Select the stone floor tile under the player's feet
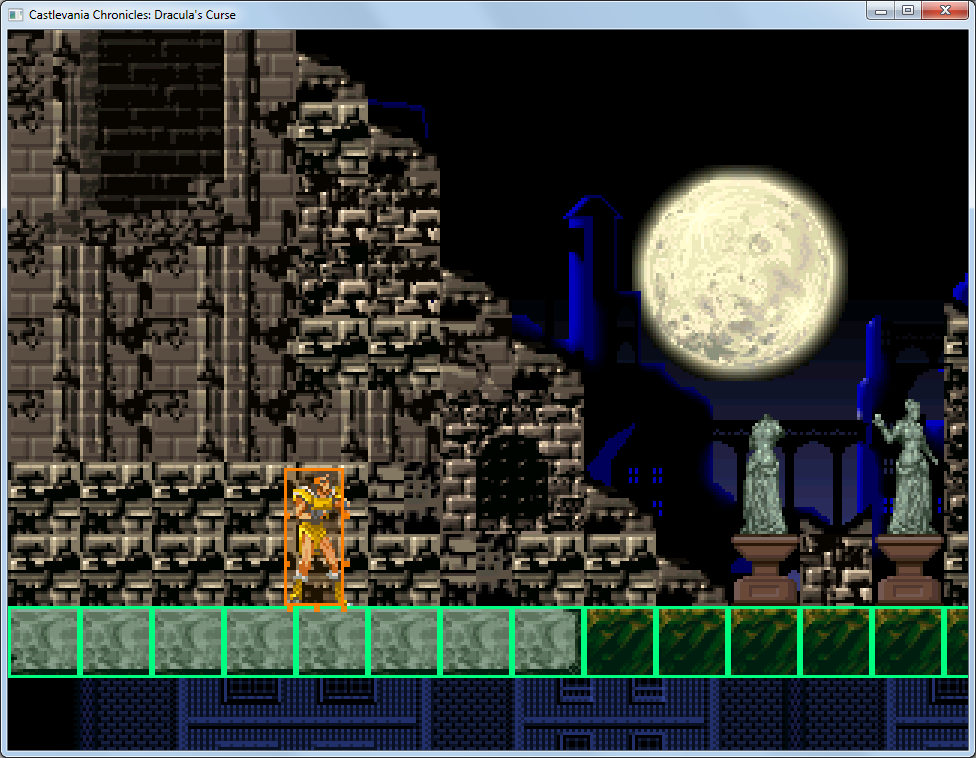This screenshot has height=758, width=976. (x=332, y=642)
